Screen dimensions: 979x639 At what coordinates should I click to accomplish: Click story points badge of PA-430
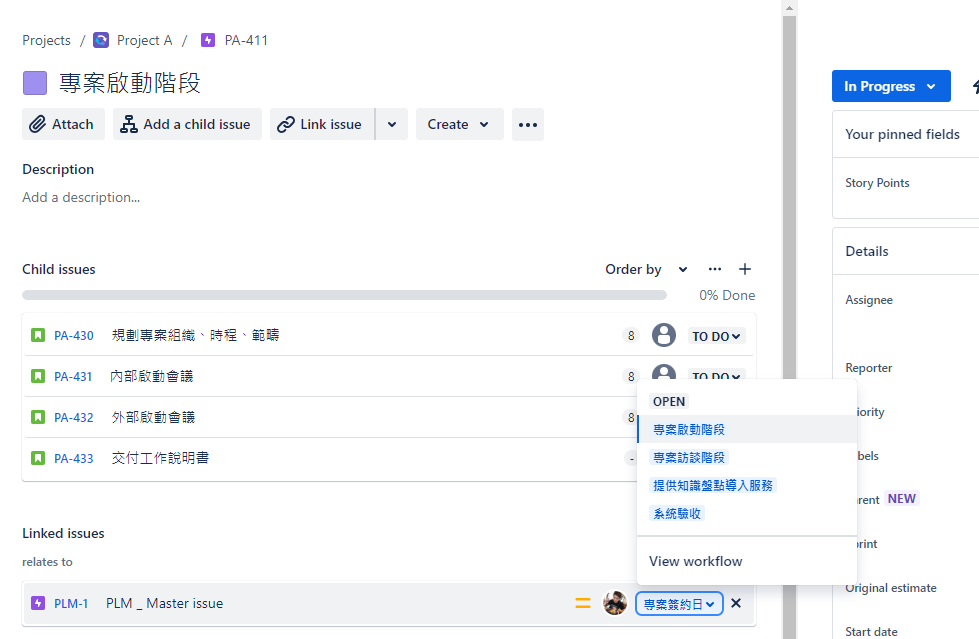[631, 336]
